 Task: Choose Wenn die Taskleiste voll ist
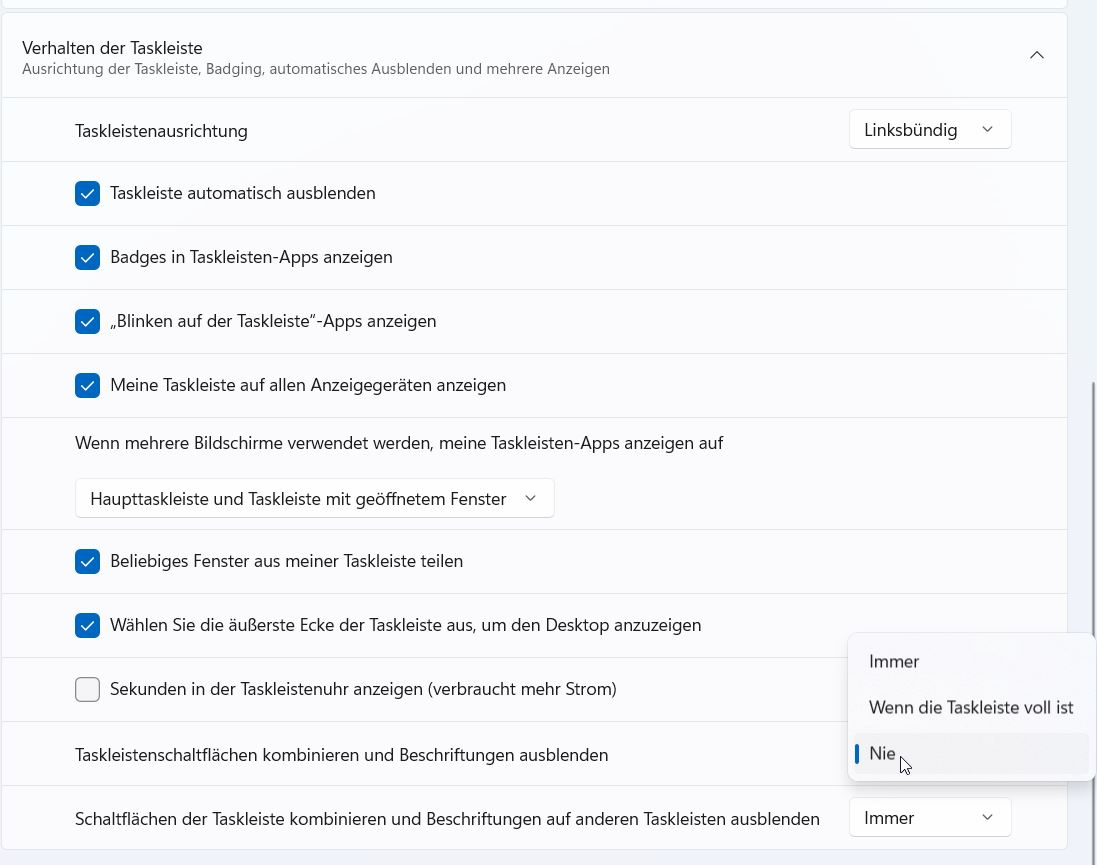970,707
